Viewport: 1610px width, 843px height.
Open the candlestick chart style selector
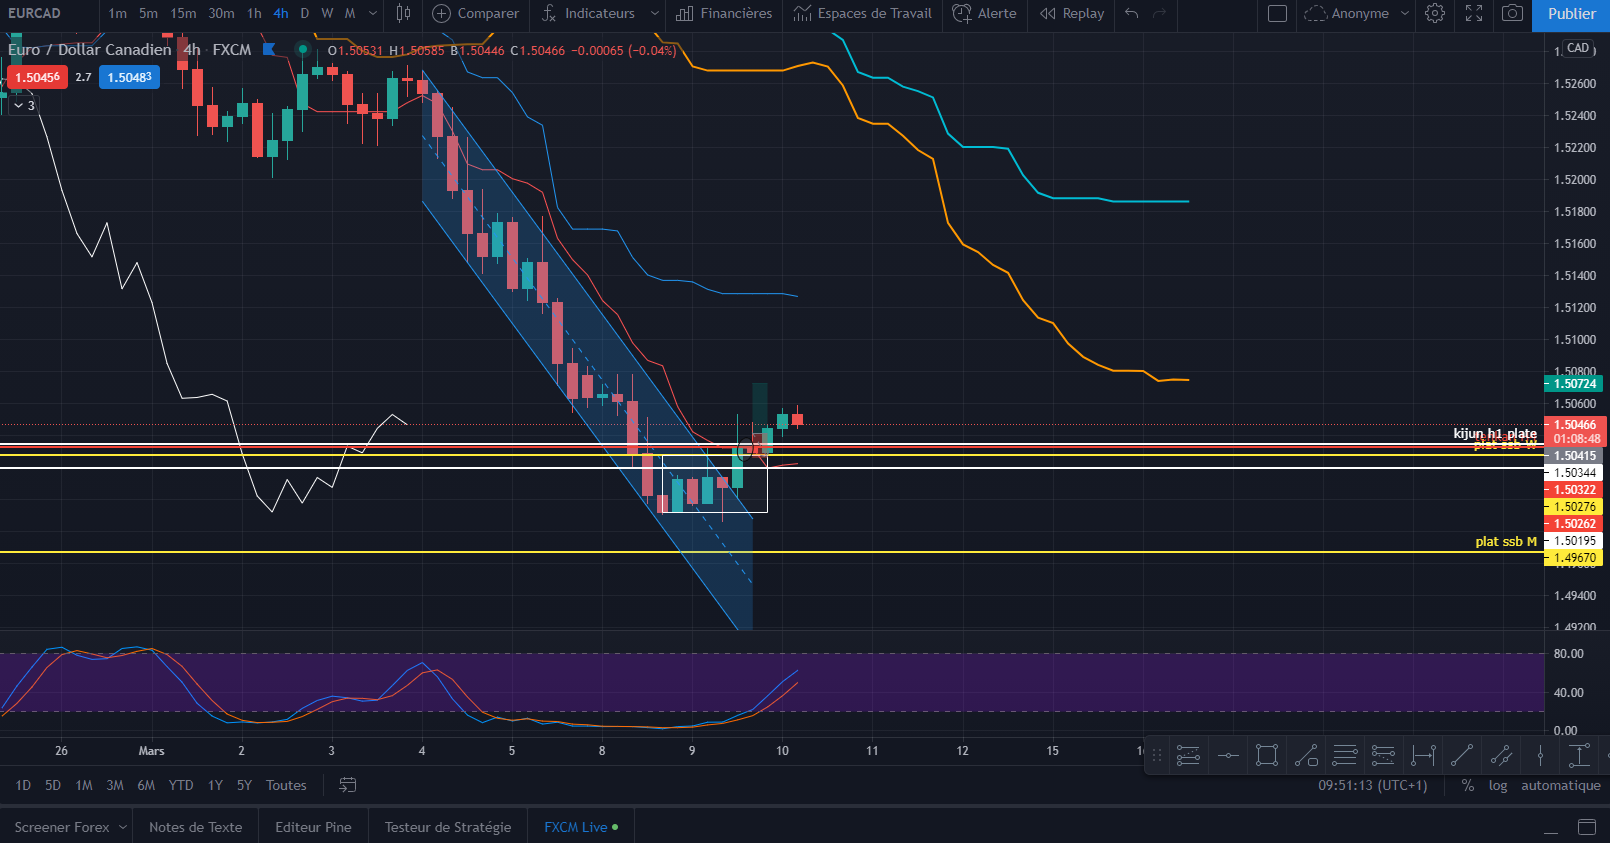click(403, 14)
